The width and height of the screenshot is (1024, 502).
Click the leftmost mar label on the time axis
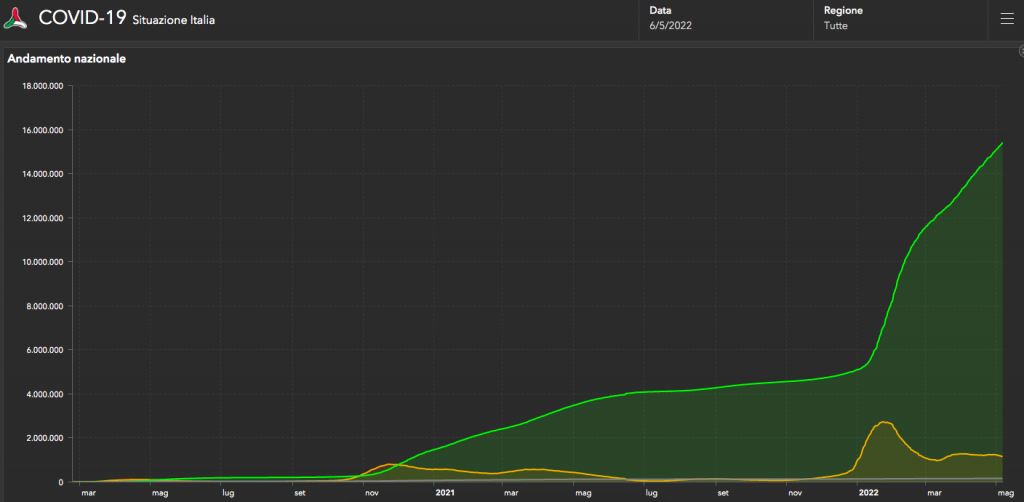click(88, 493)
